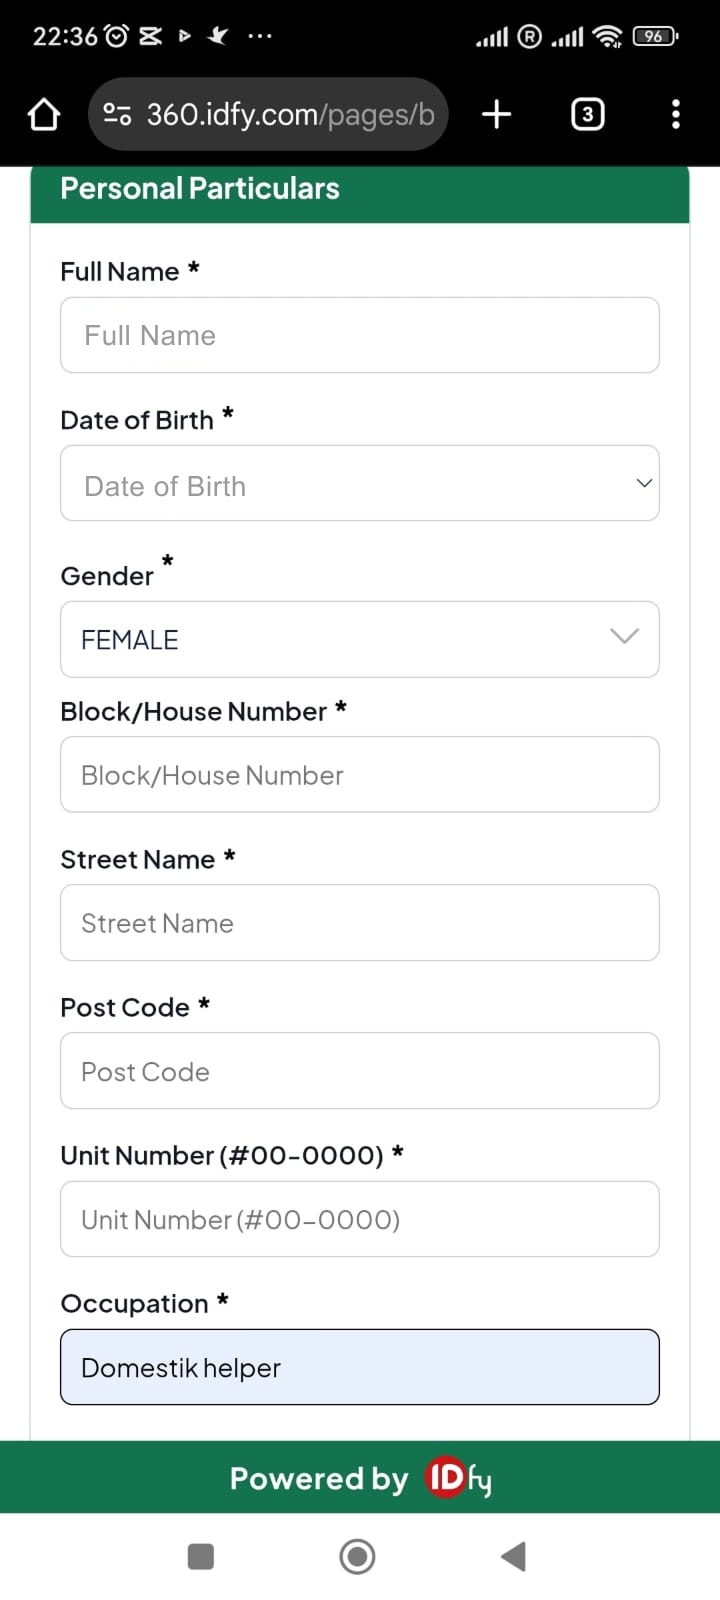Image resolution: width=720 pixels, height=1600 pixels.
Task: Click the Full Name input field
Action: pyautogui.click(x=360, y=336)
